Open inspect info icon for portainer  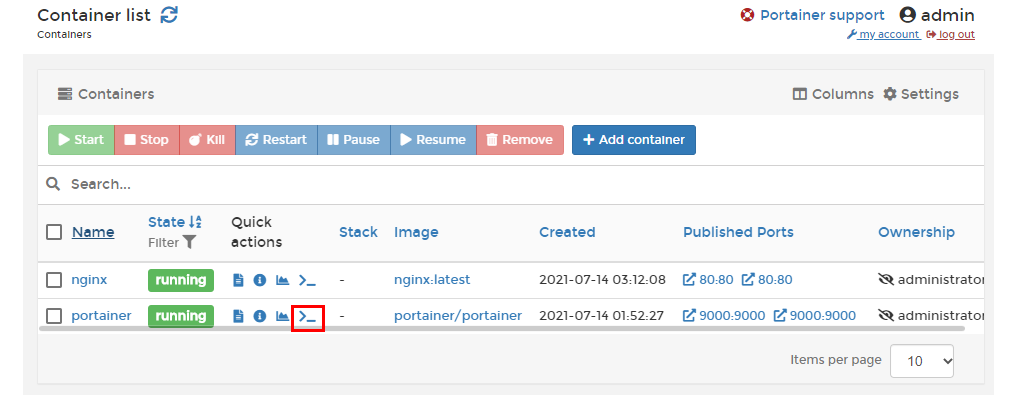260,316
